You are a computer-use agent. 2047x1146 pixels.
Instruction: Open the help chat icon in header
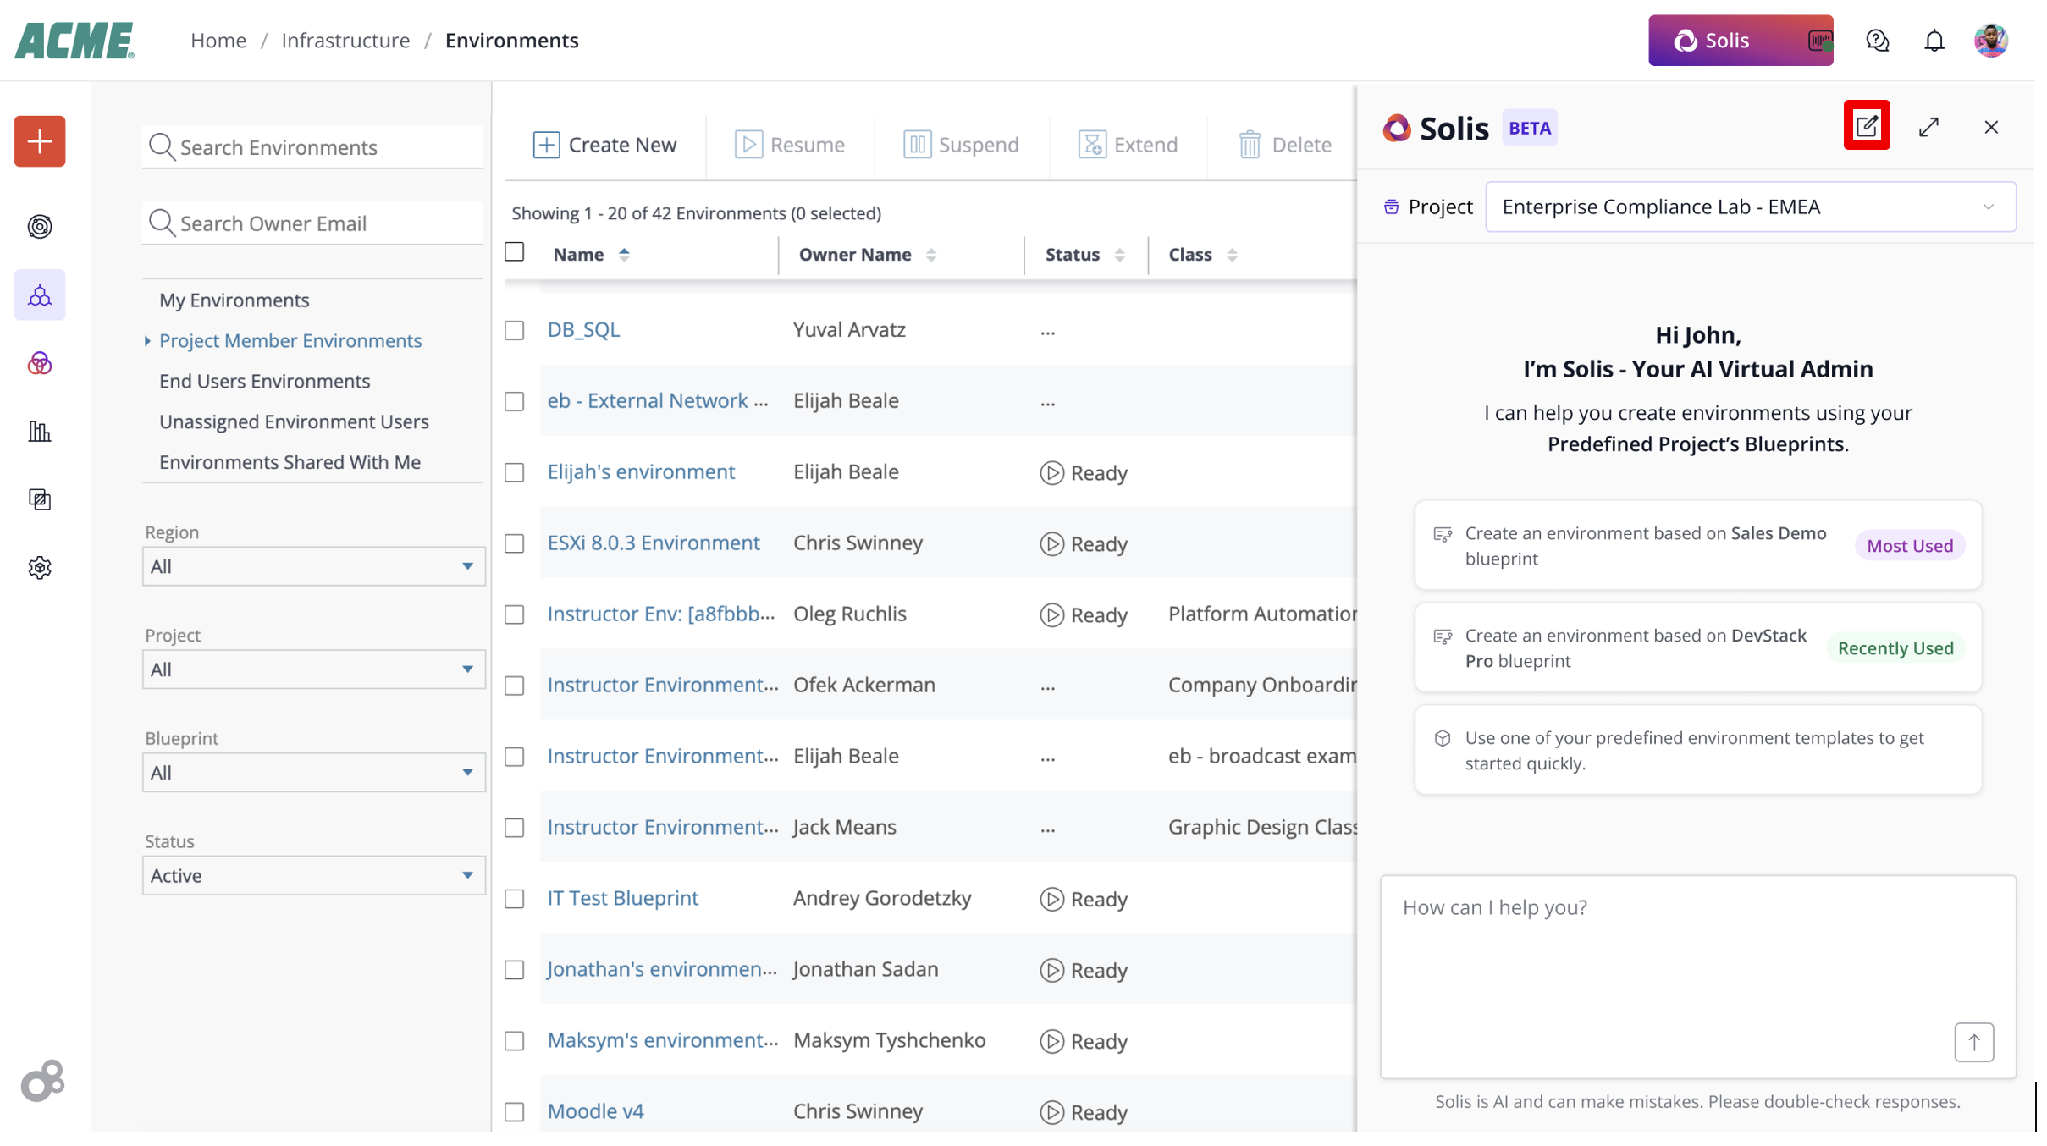point(1877,40)
